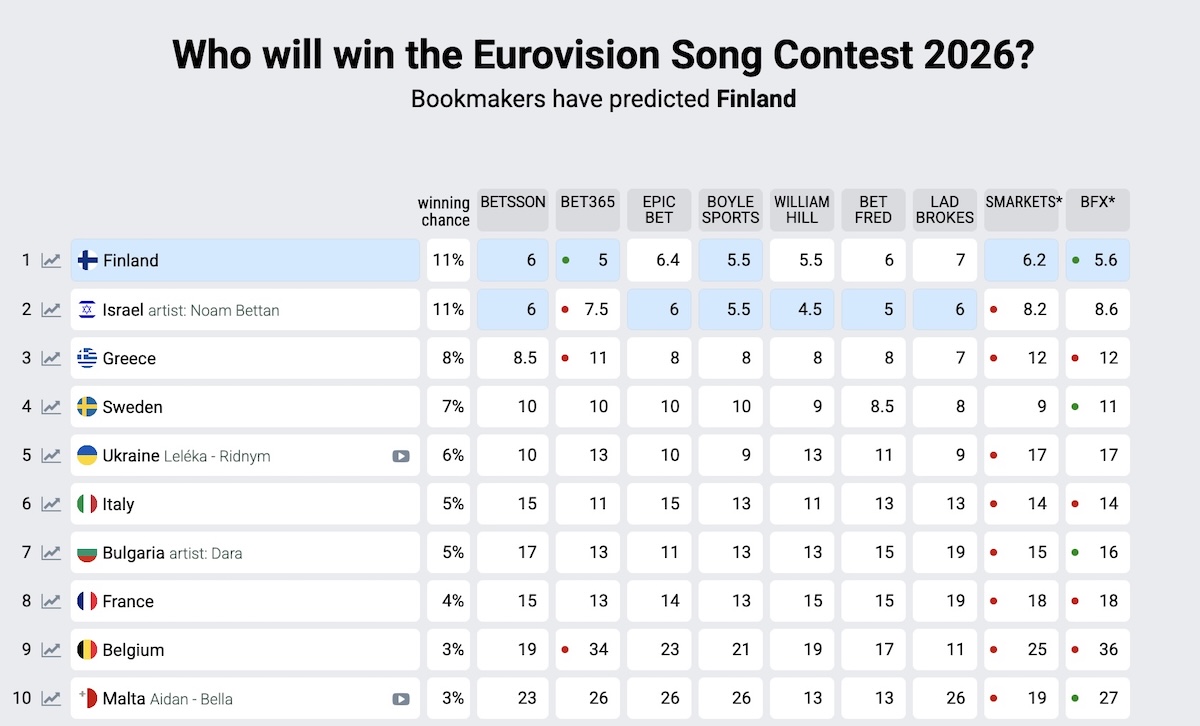Open the Finland country link
1200x726 pixels.
pos(131,261)
